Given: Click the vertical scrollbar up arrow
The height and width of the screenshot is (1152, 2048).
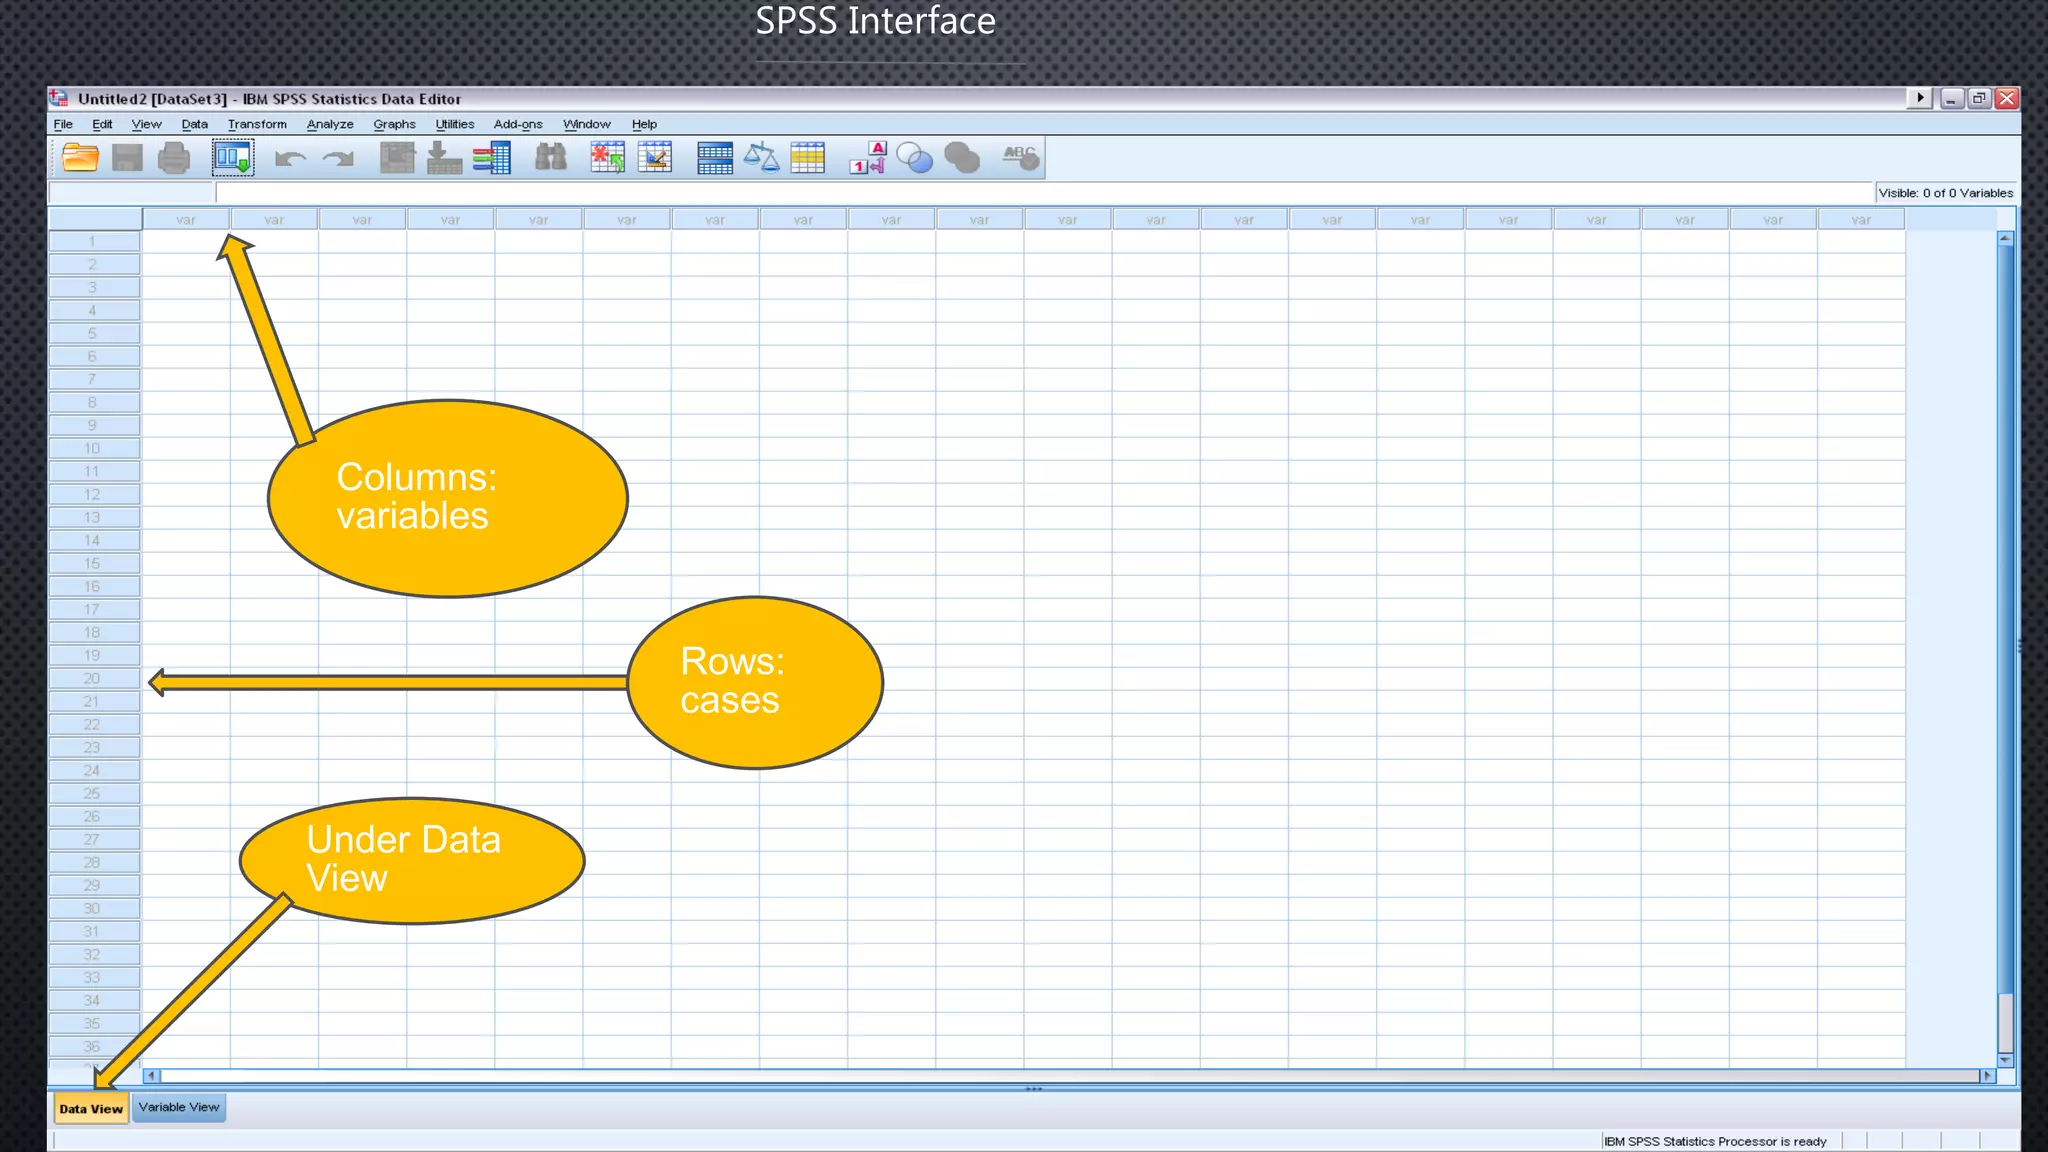Looking at the screenshot, I should tap(2005, 238).
